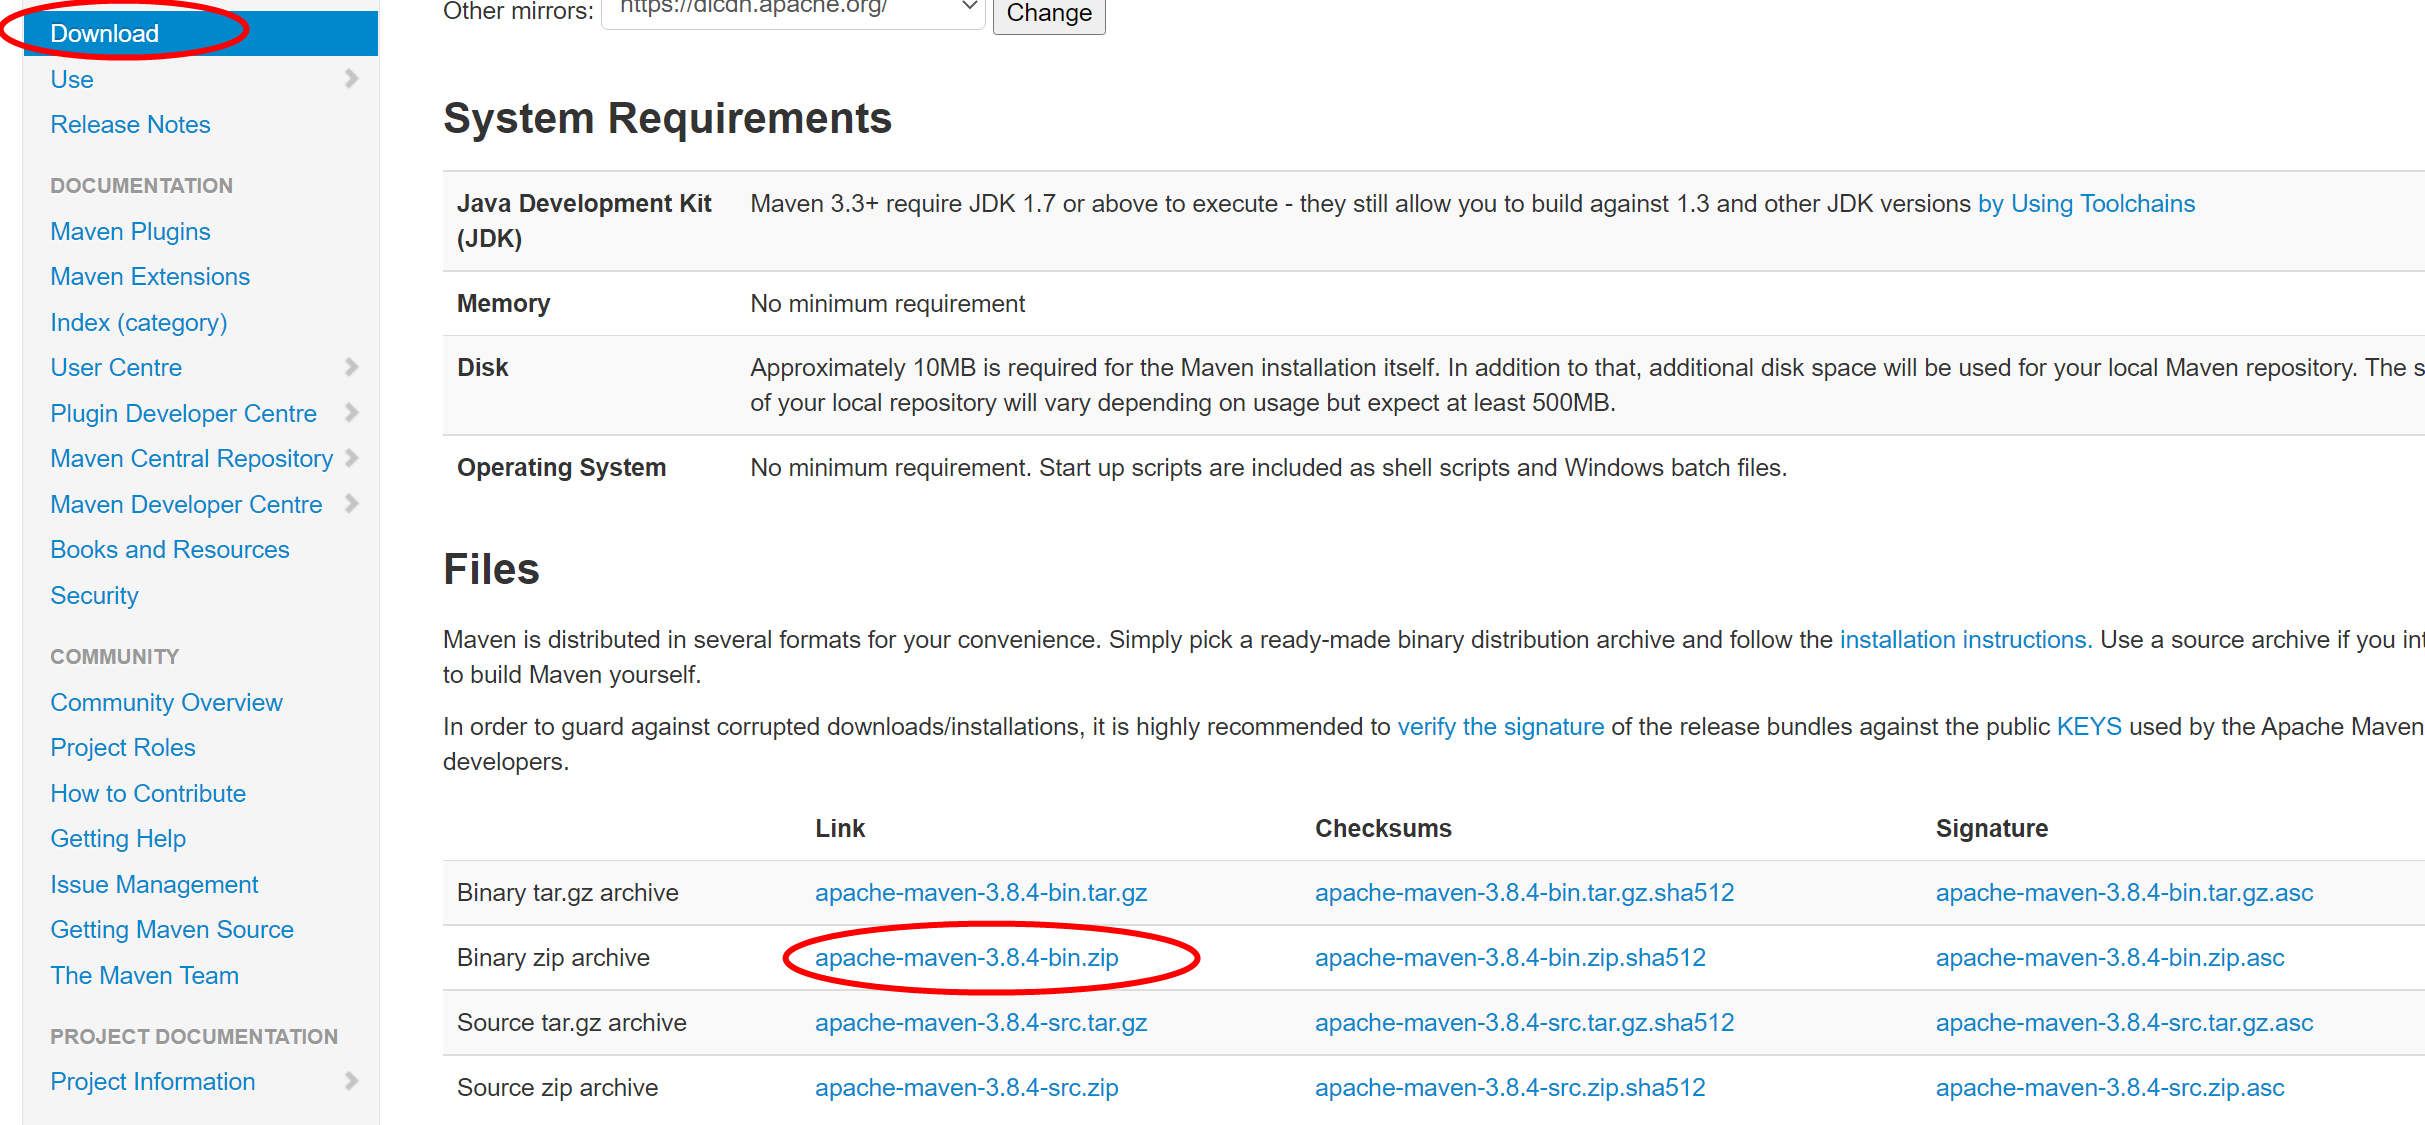Download apache-maven-3.8.4-bin.zip file

966,957
